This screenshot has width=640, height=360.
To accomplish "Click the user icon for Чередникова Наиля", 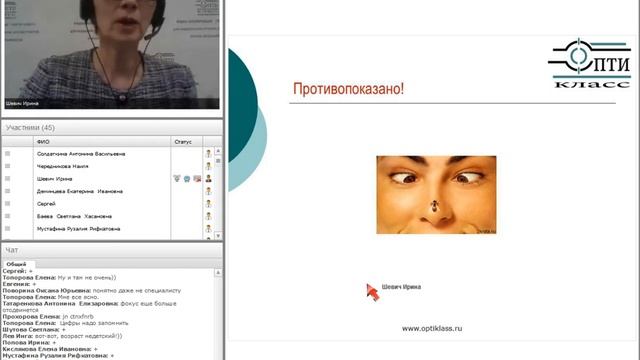I will click(209, 166).
